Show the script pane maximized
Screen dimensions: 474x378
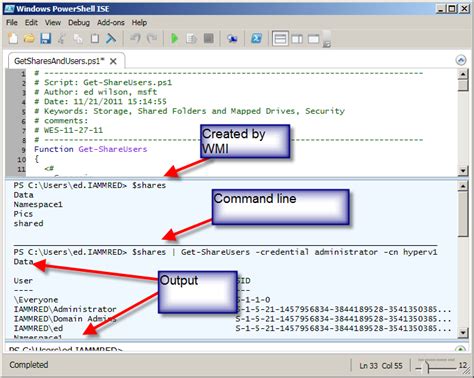pyautogui.click(x=314, y=39)
